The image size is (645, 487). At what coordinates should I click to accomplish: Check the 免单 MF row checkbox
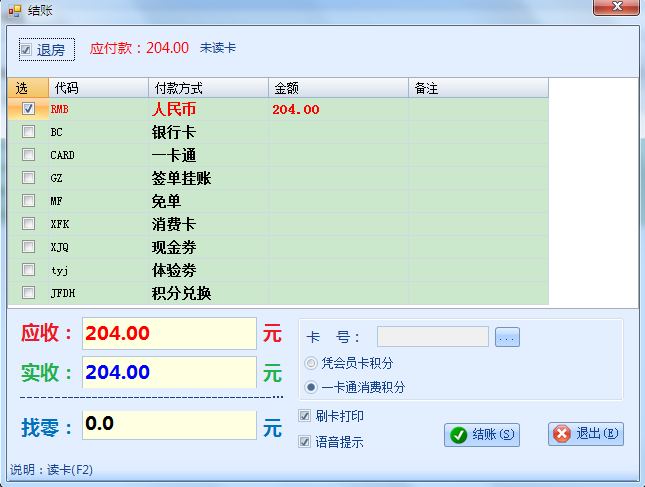(x=28, y=201)
